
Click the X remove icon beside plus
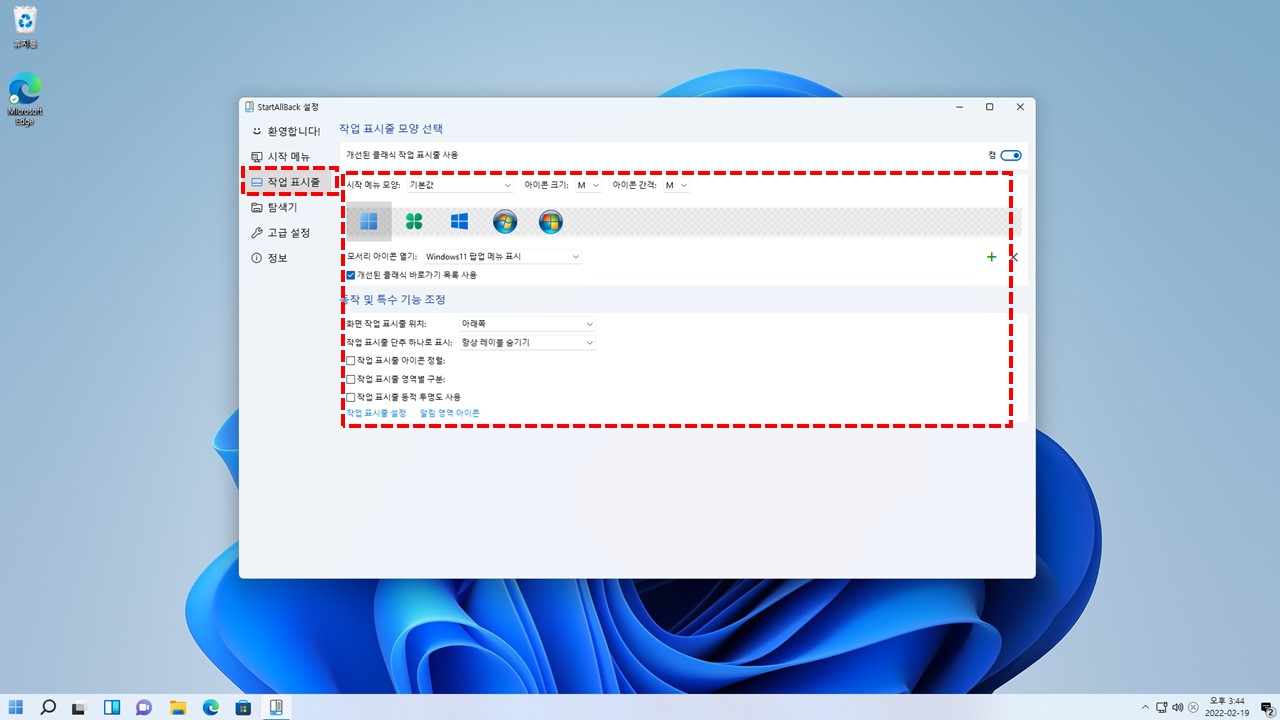[1014, 257]
